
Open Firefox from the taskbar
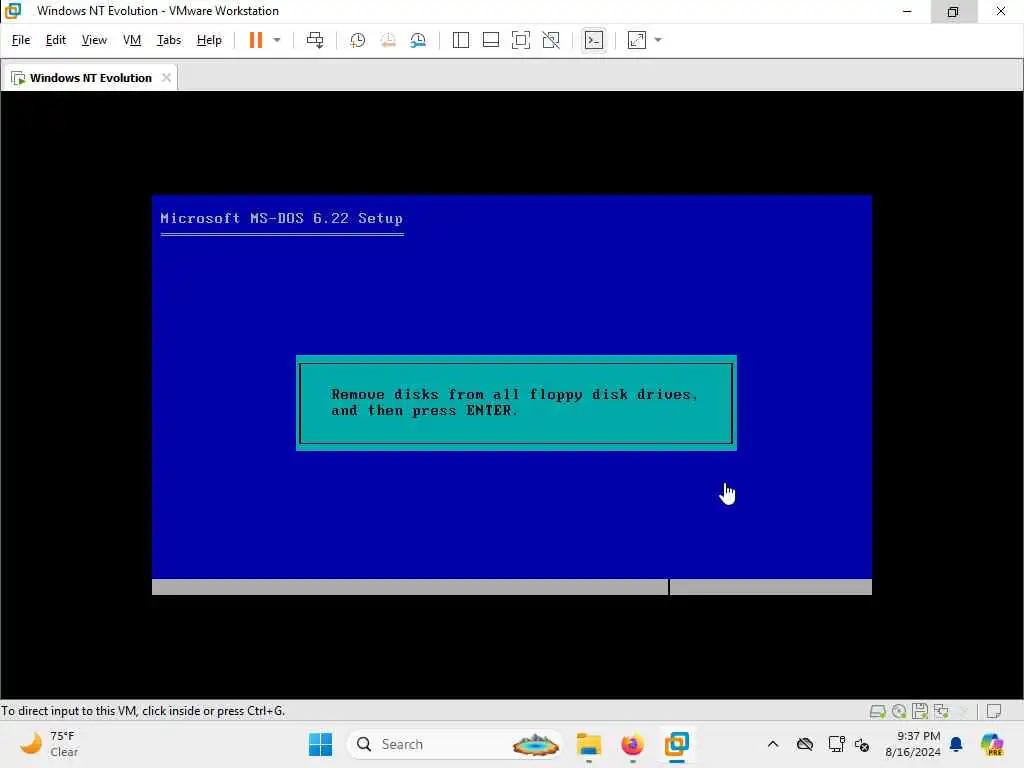click(632, 744)
